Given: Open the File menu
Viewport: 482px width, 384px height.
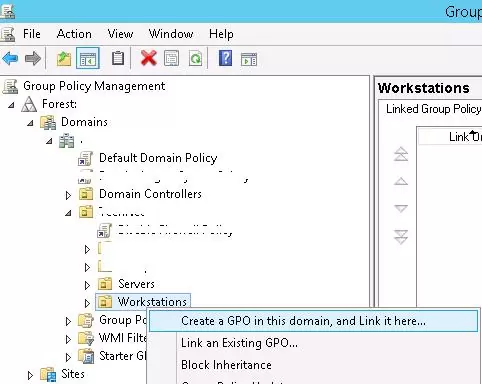Looking at the screenshot, I should (32, 34).
